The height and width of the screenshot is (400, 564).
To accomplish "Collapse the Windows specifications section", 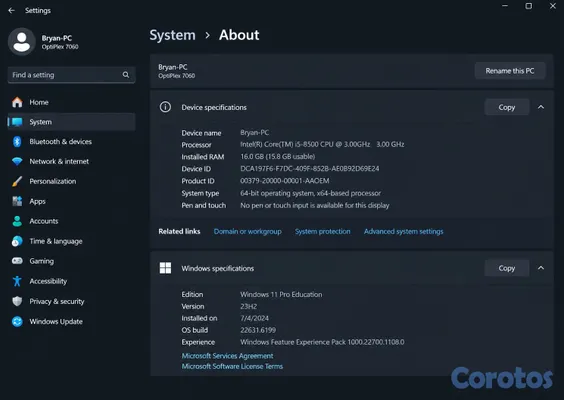I will (541, 268).
